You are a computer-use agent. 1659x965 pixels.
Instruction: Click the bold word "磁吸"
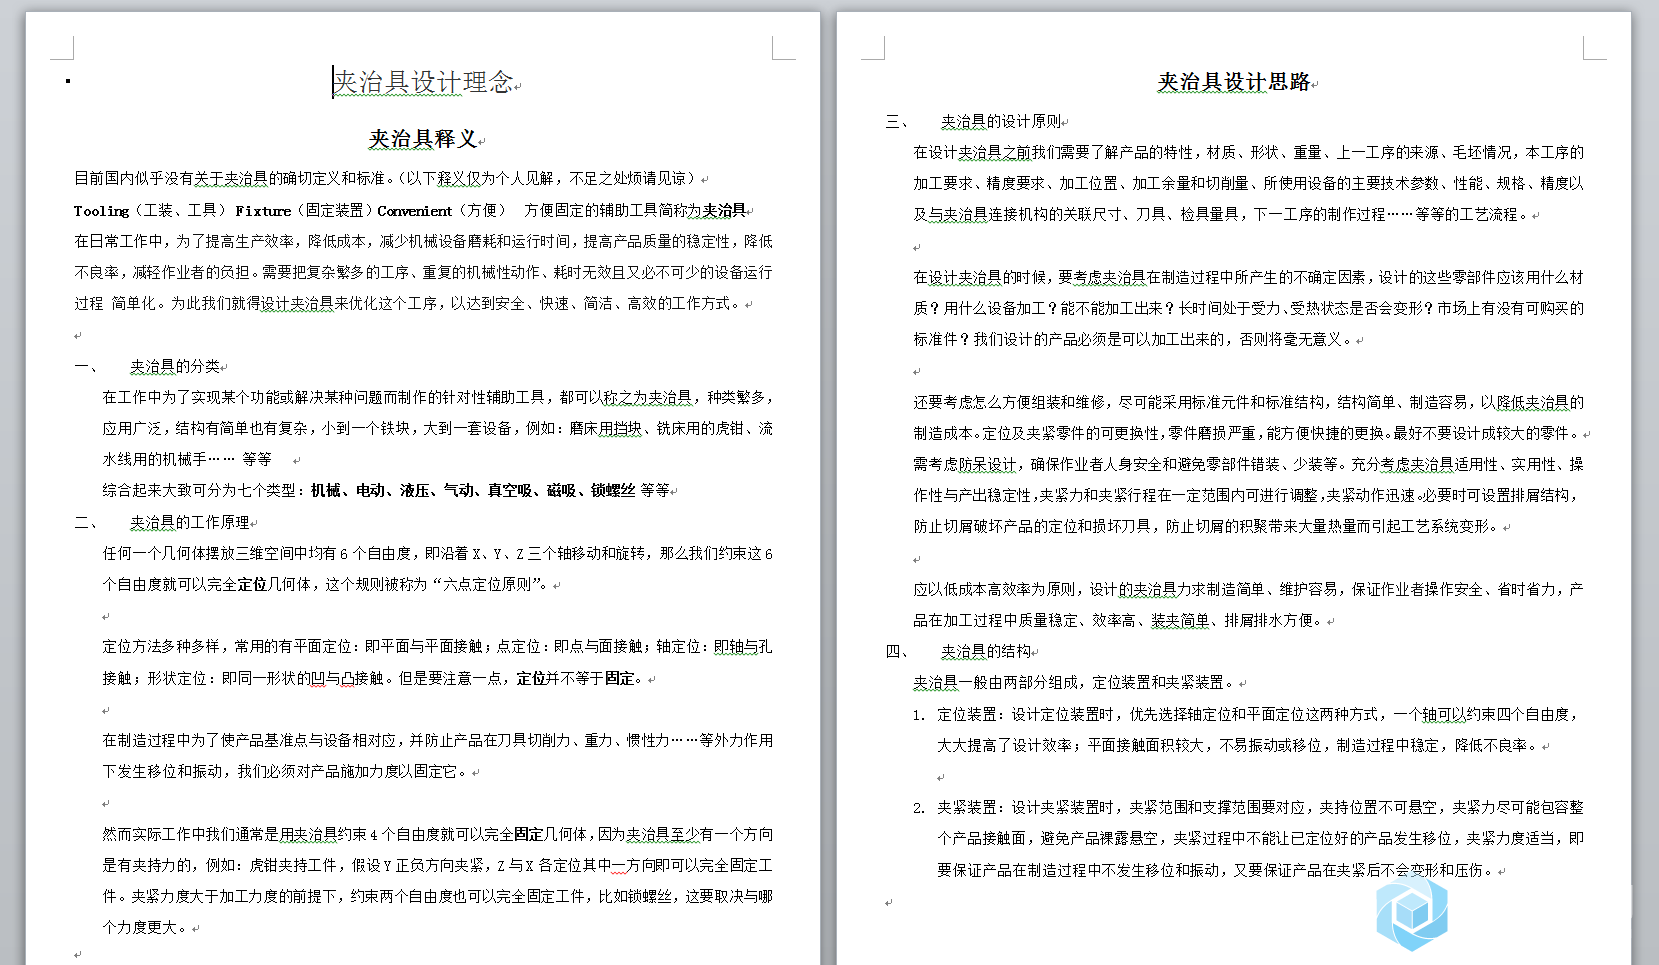click(x=561, y=490)
